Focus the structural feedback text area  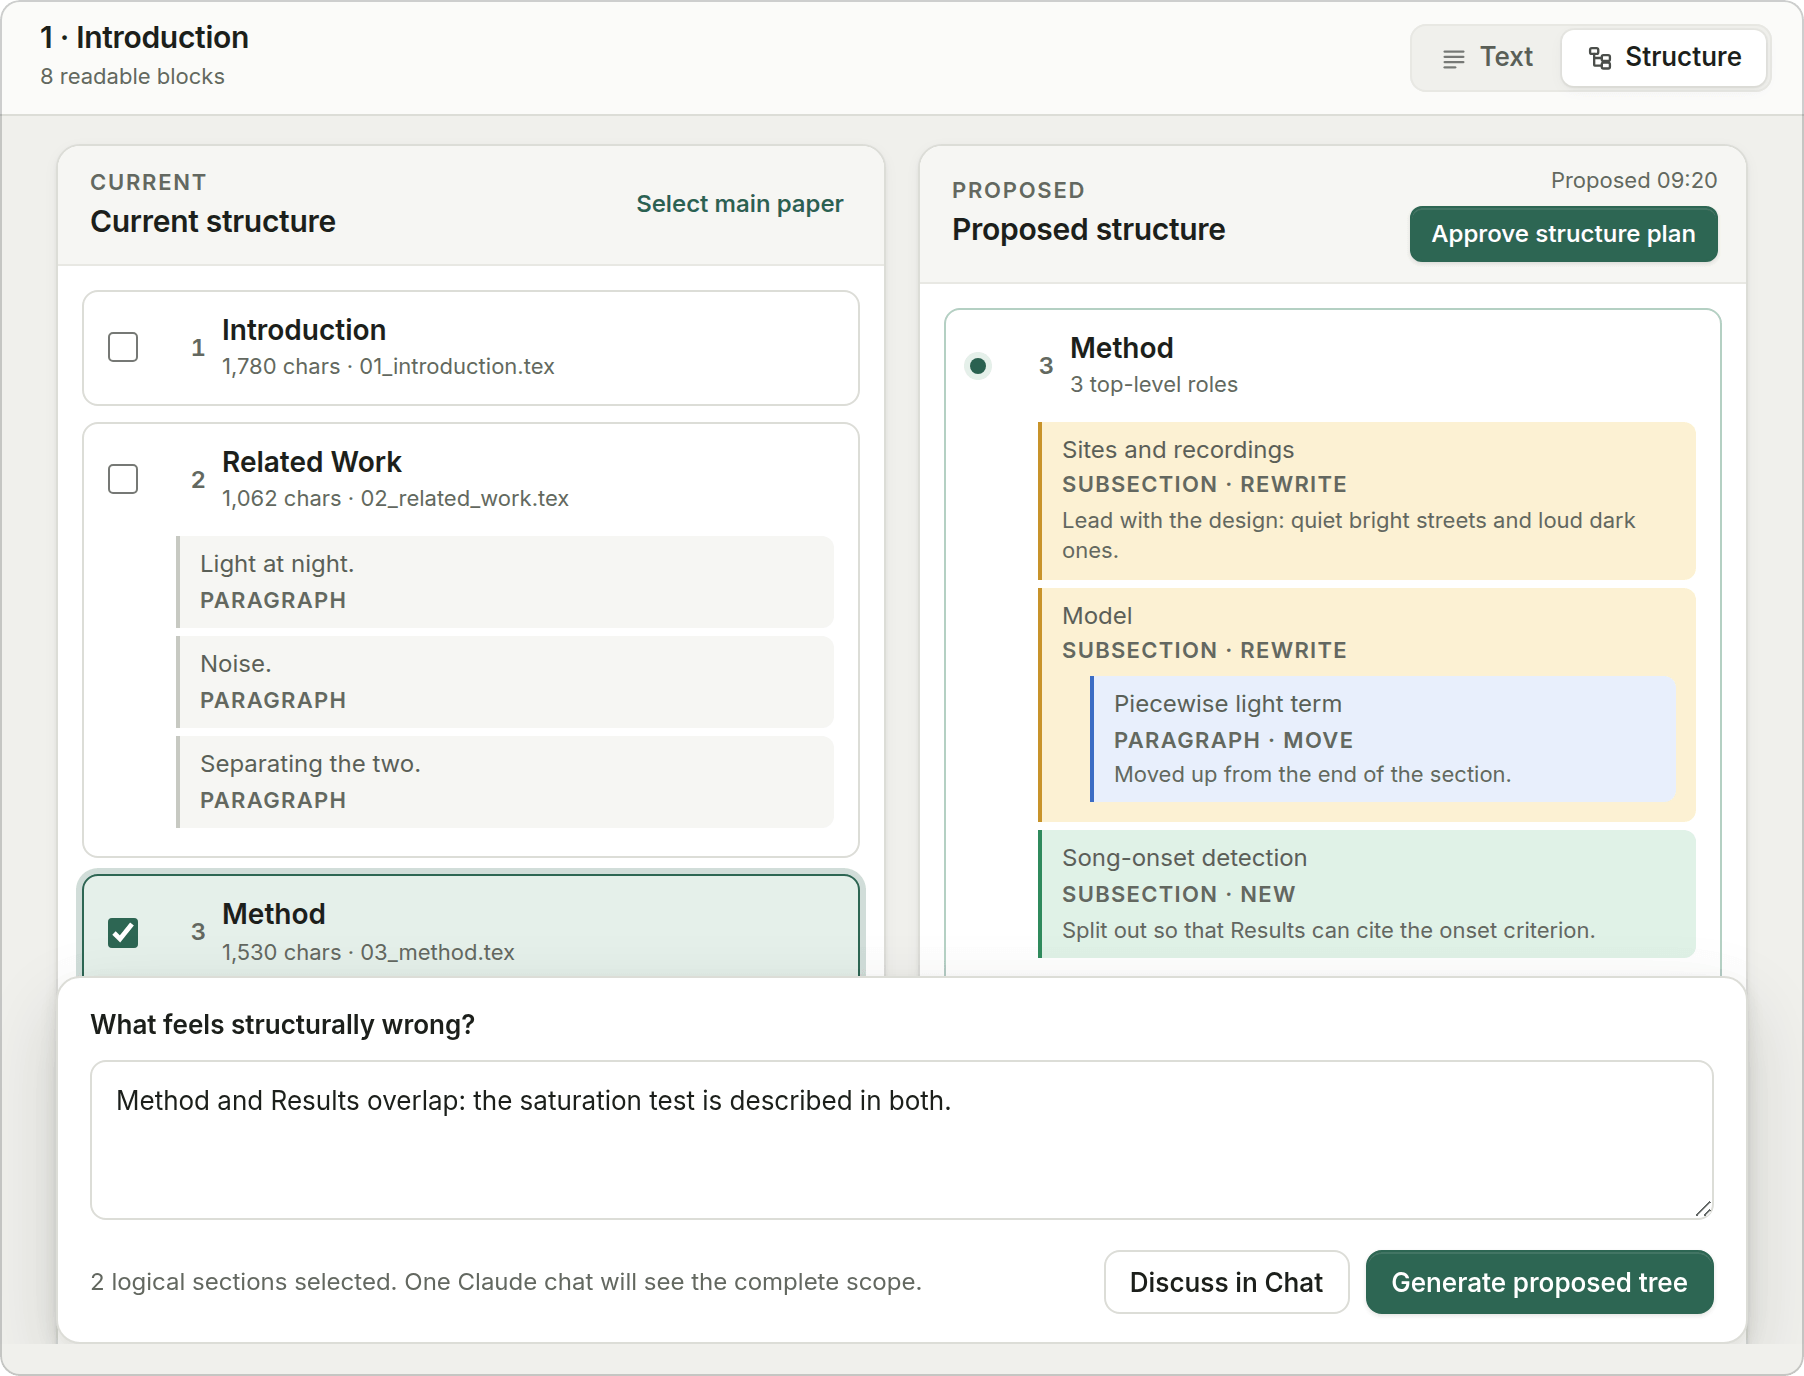901,1140
